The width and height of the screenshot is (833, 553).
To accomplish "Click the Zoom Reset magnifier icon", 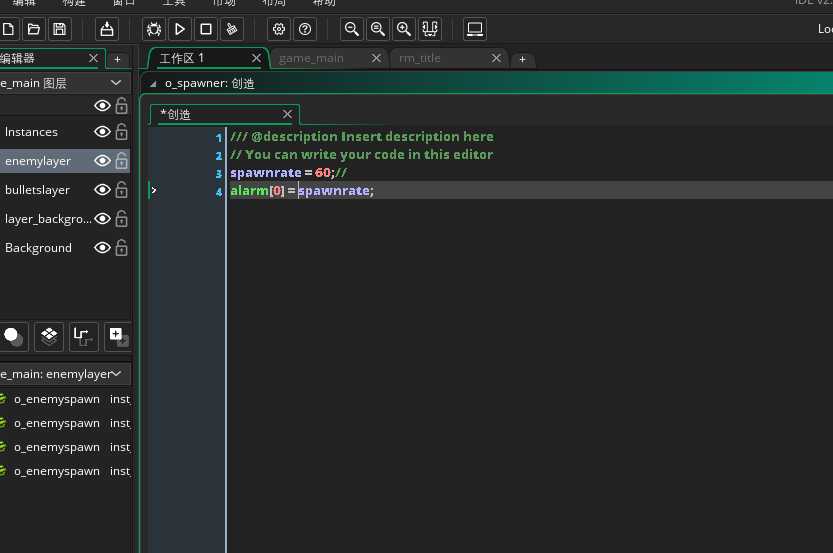I will tap(378, 30).
